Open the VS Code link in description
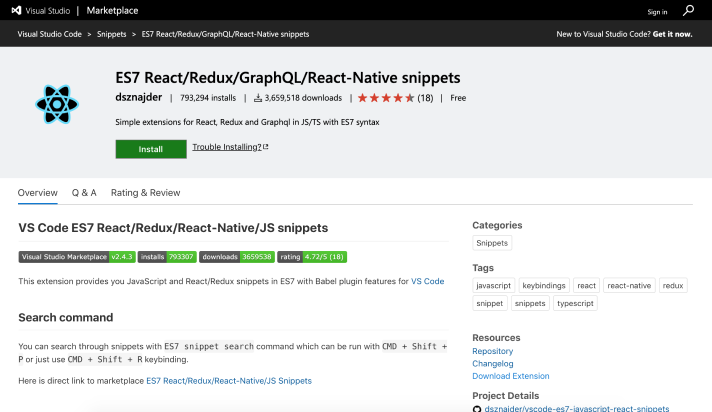This screenshot has height=412, width=712. 427,281
